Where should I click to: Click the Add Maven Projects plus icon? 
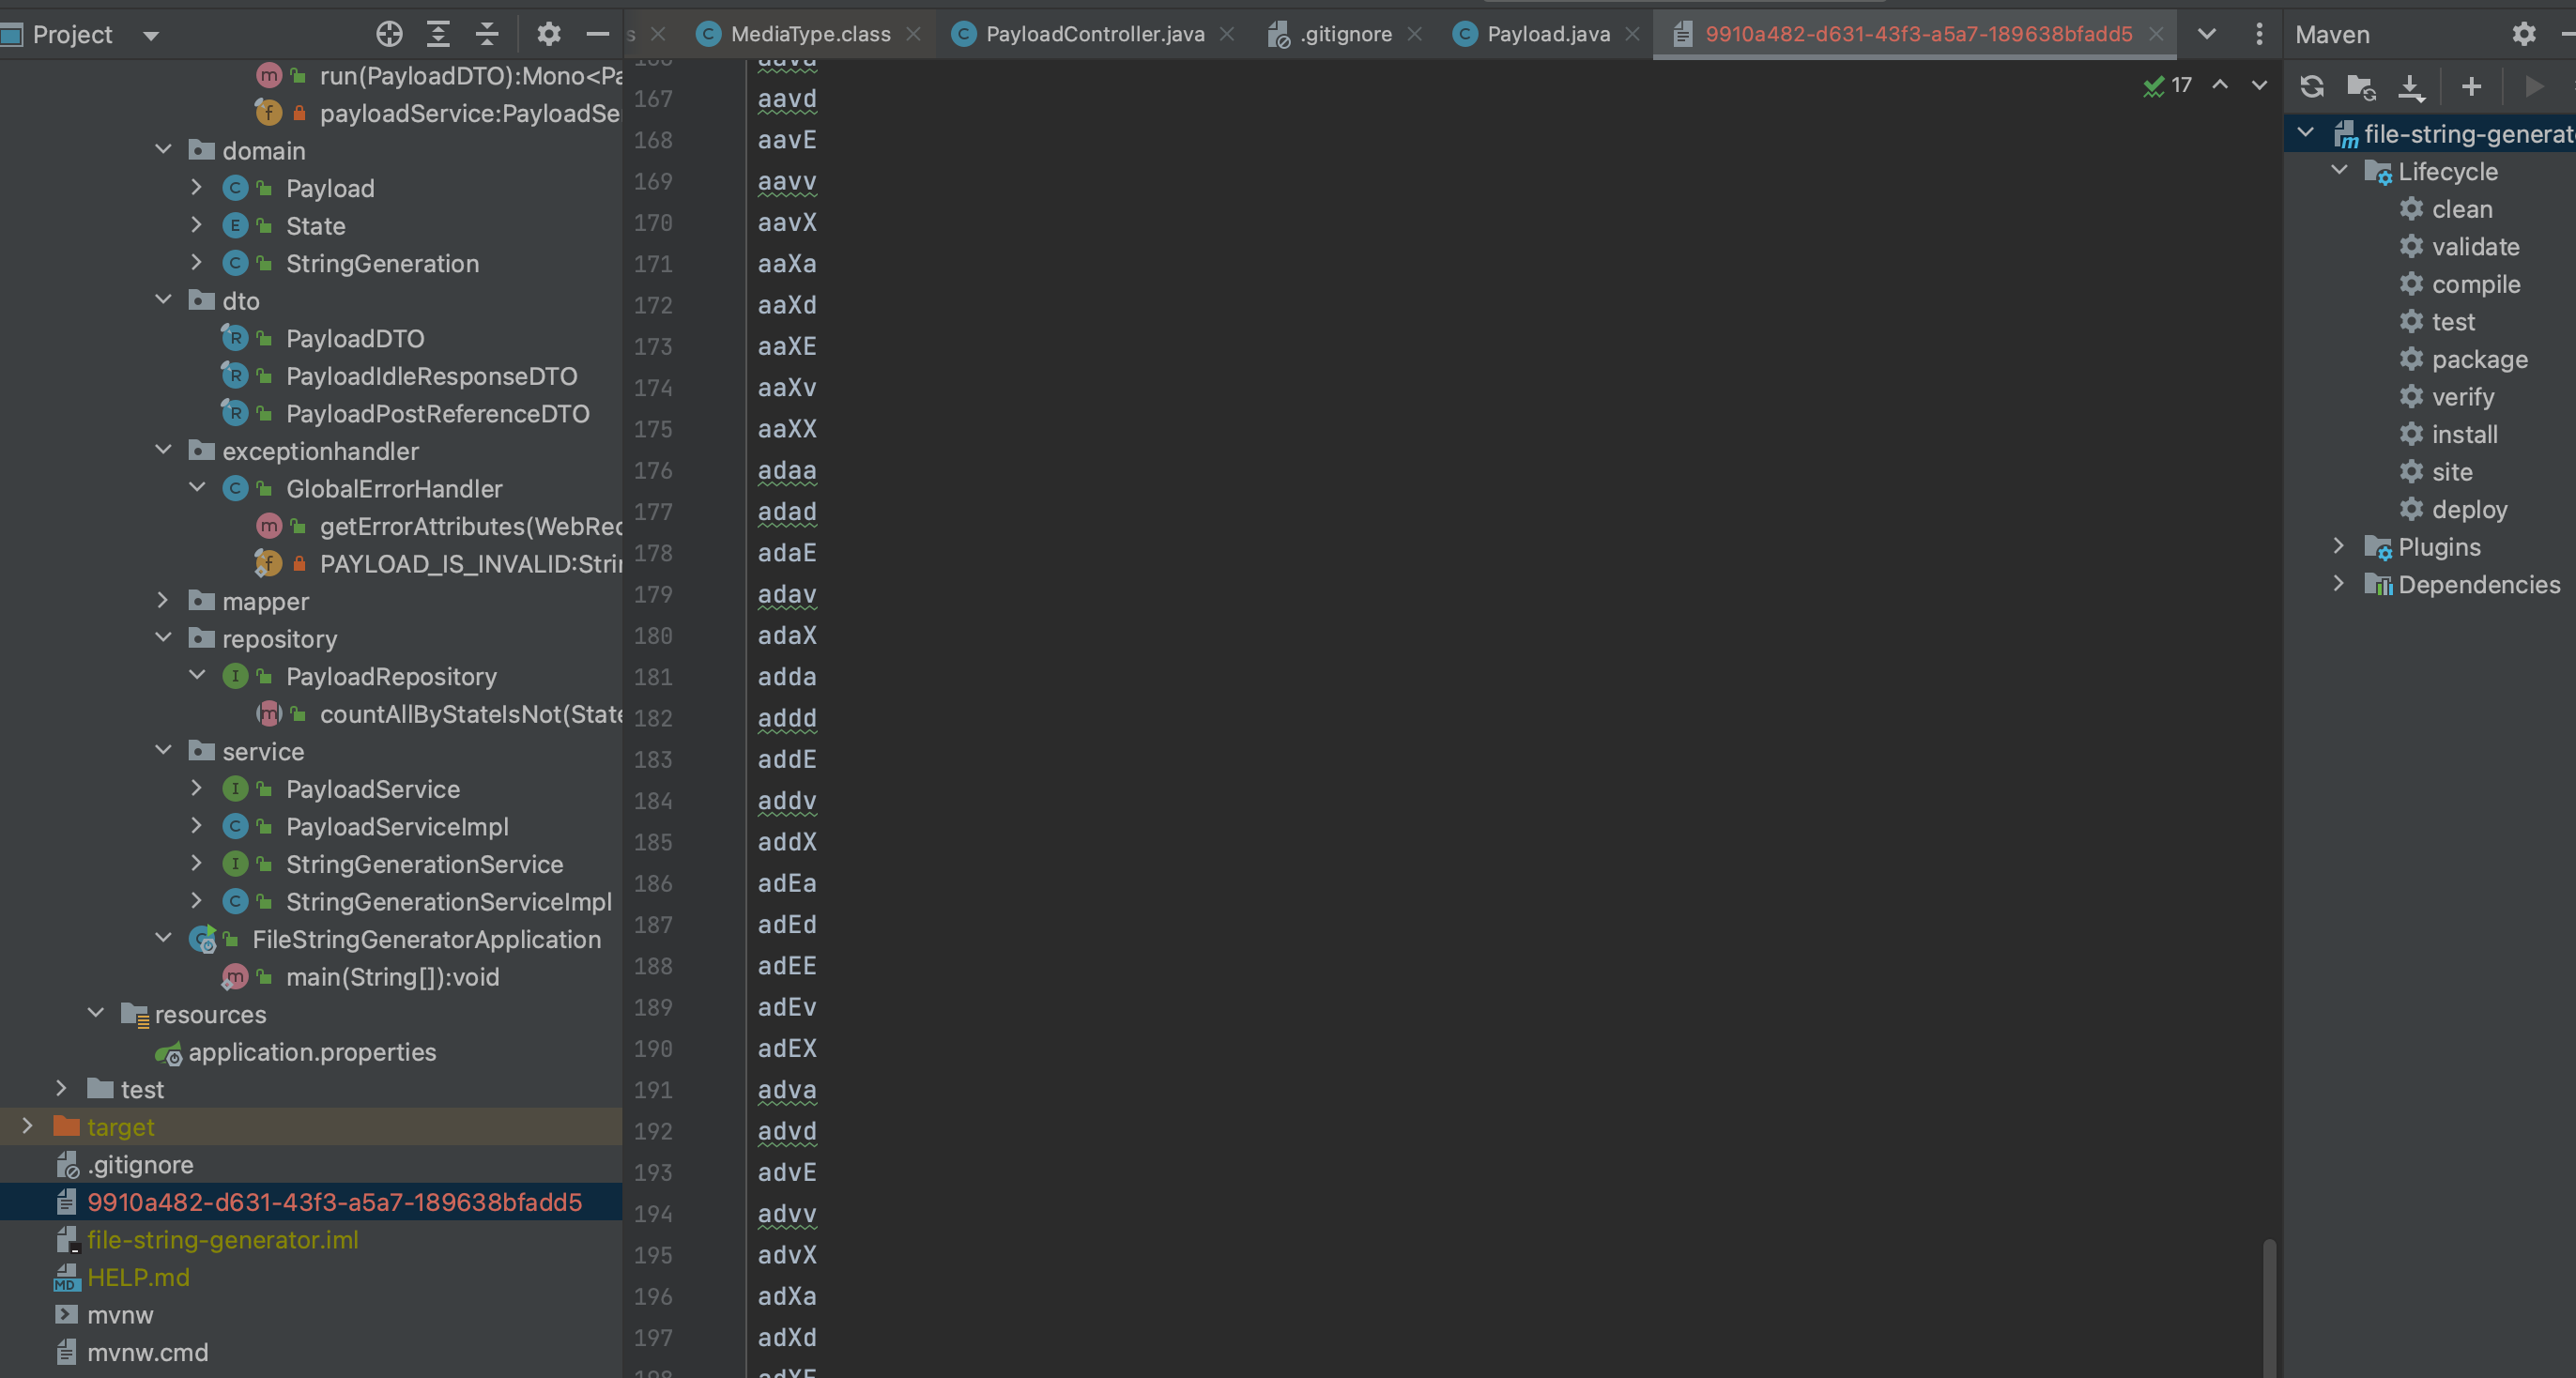[x=2471, y=87]
